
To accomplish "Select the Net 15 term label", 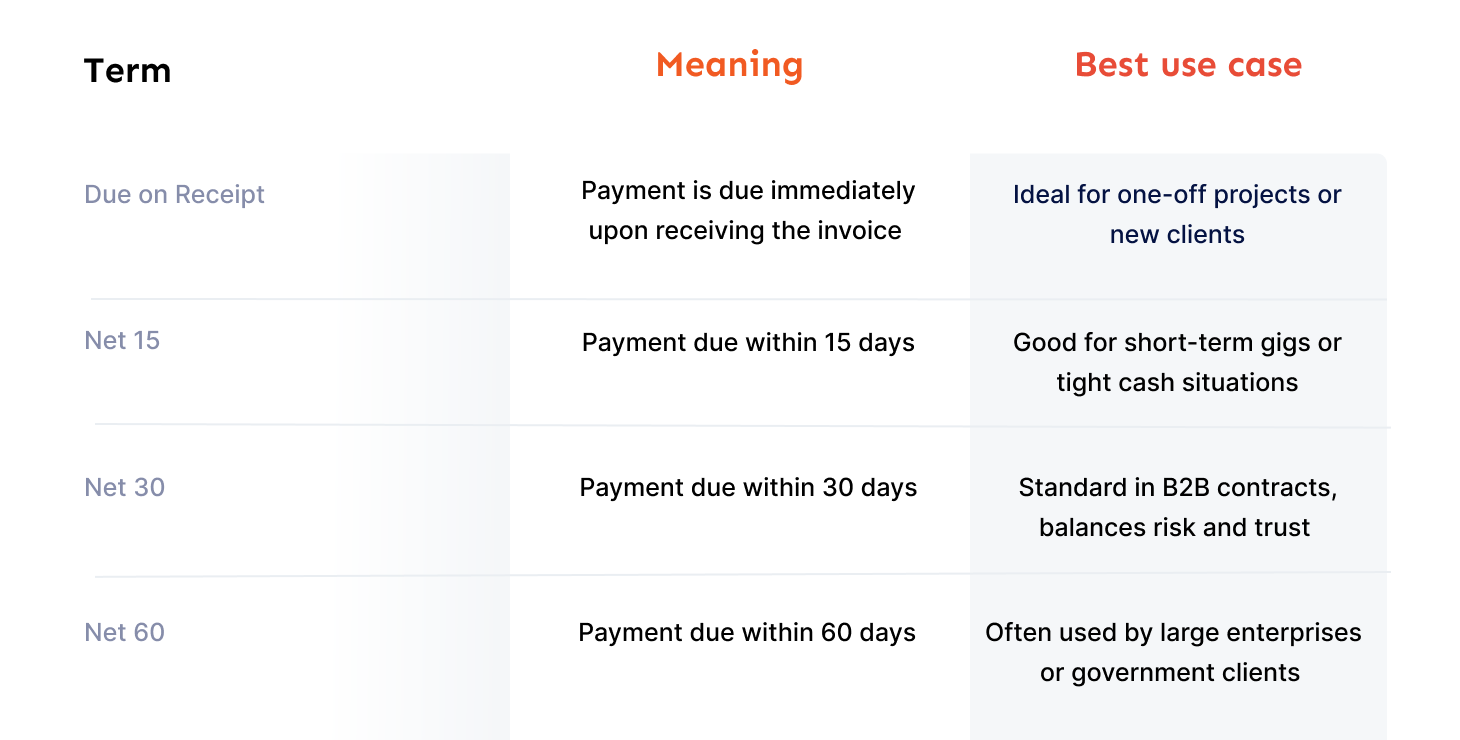I will tap(122, 340).
